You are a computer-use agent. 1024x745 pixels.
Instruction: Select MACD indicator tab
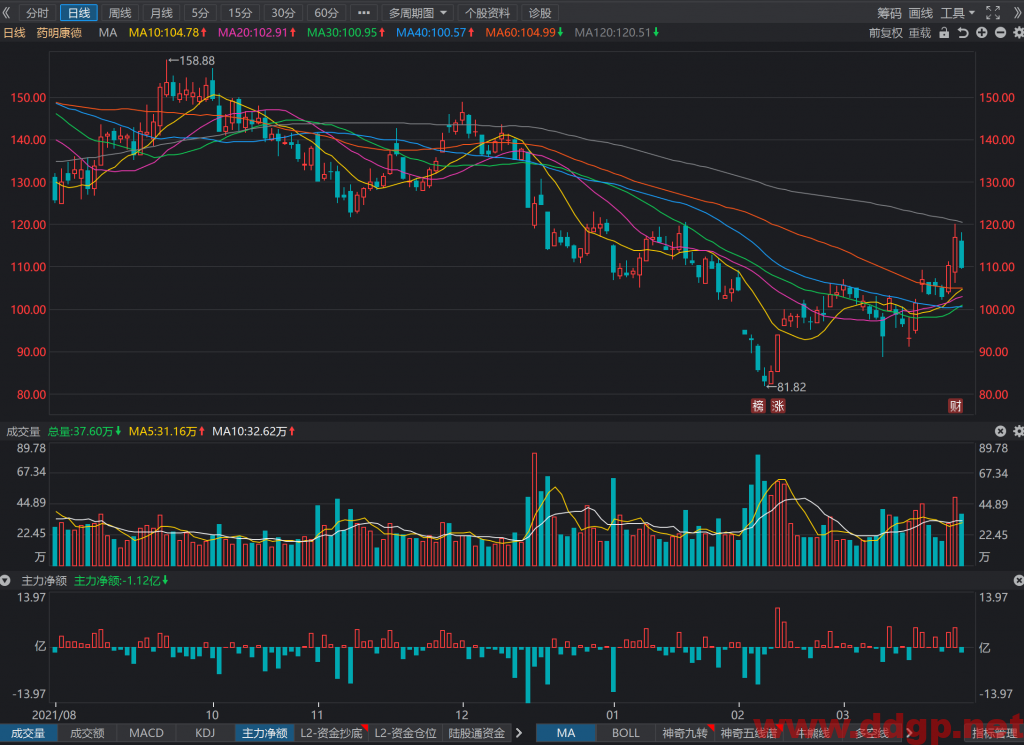(146, 733)
